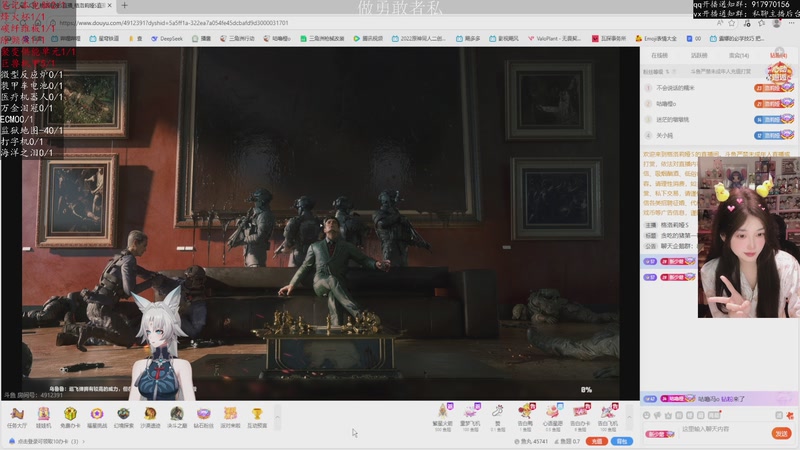This screenshot has height=450, width=800.
Task: Open the emoji picker in chat toolbar
Action: [x=647, y=415]
